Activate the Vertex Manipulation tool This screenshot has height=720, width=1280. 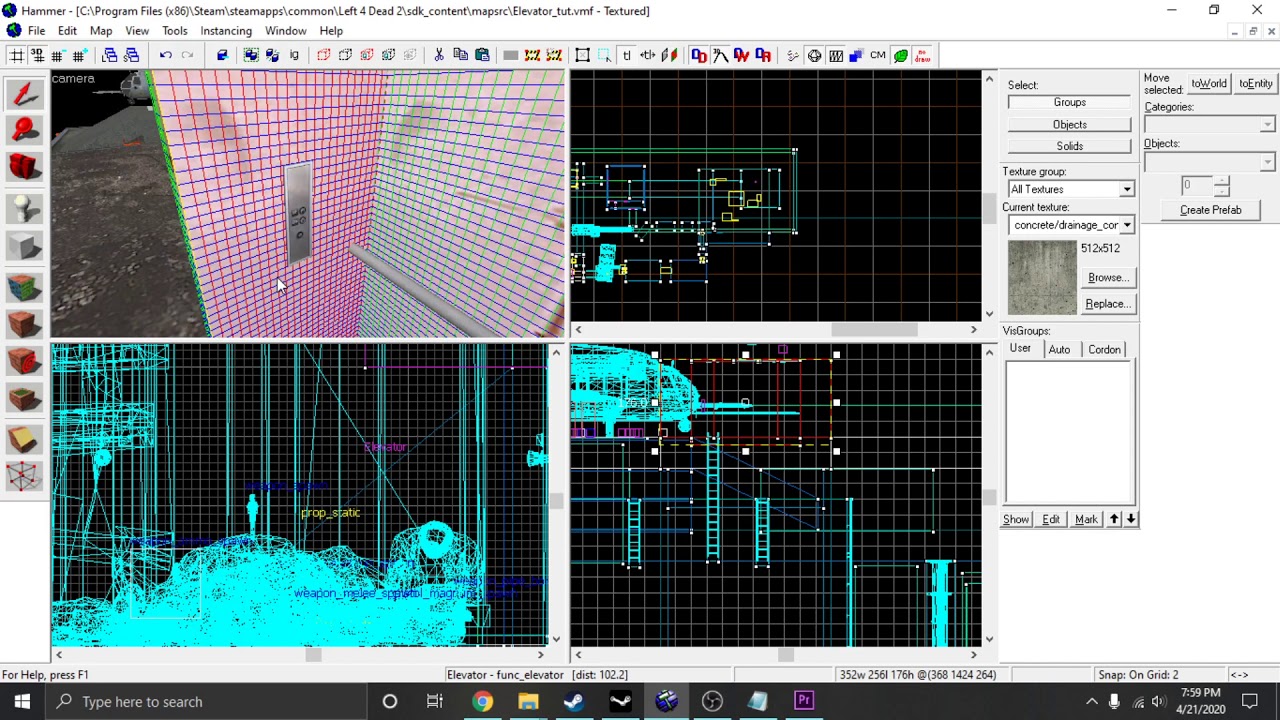pos(25,477)
